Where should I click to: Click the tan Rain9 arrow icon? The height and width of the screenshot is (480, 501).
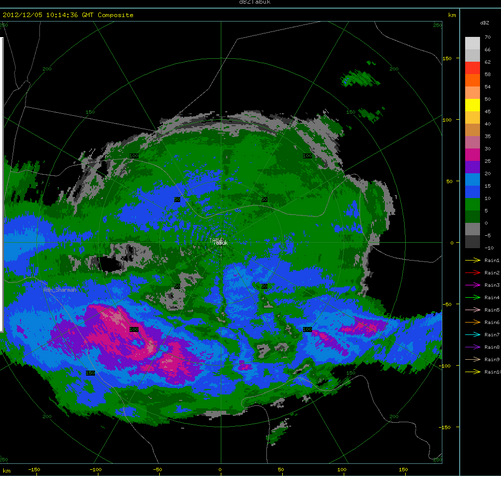[473, 359]
